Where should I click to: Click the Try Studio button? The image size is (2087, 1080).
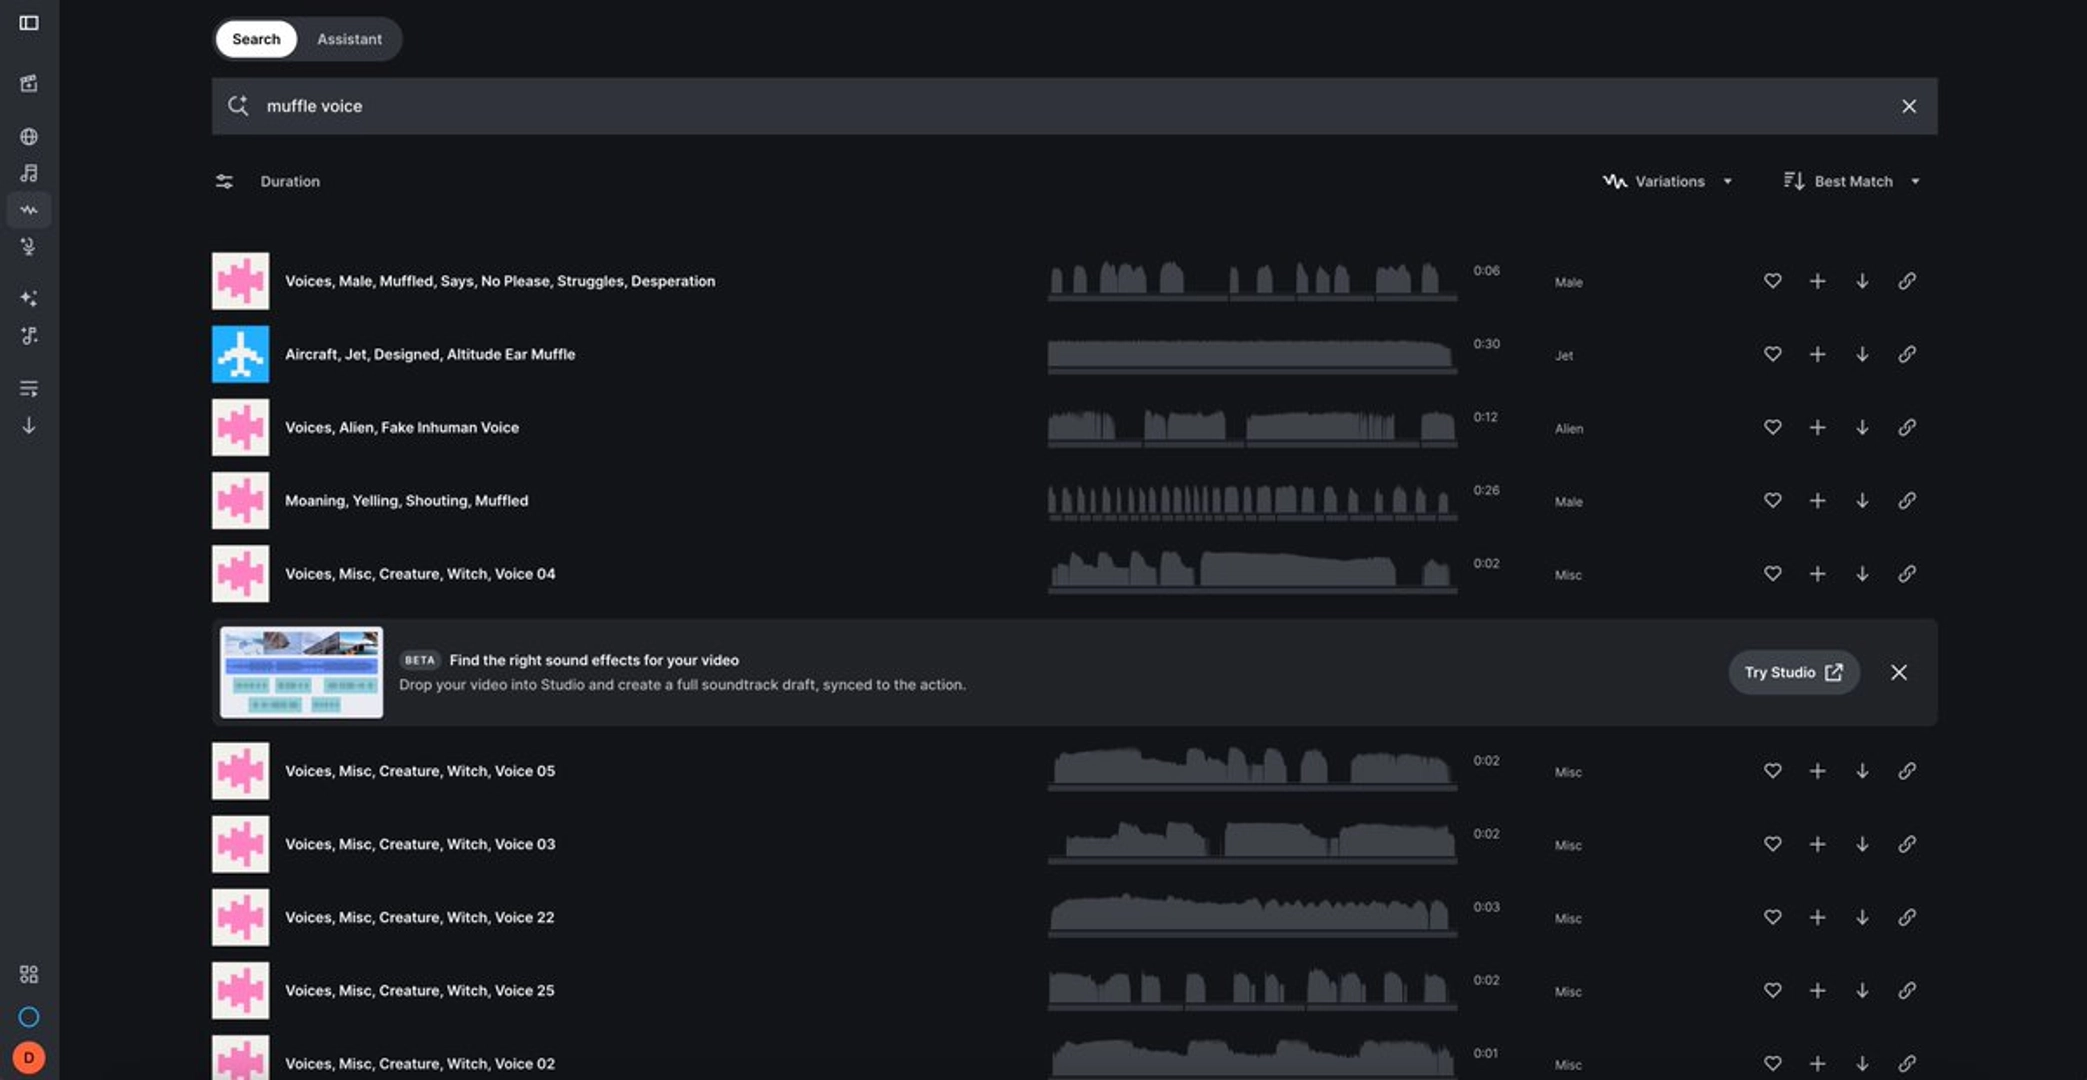pyautogui.click(x=1794, y=672)
